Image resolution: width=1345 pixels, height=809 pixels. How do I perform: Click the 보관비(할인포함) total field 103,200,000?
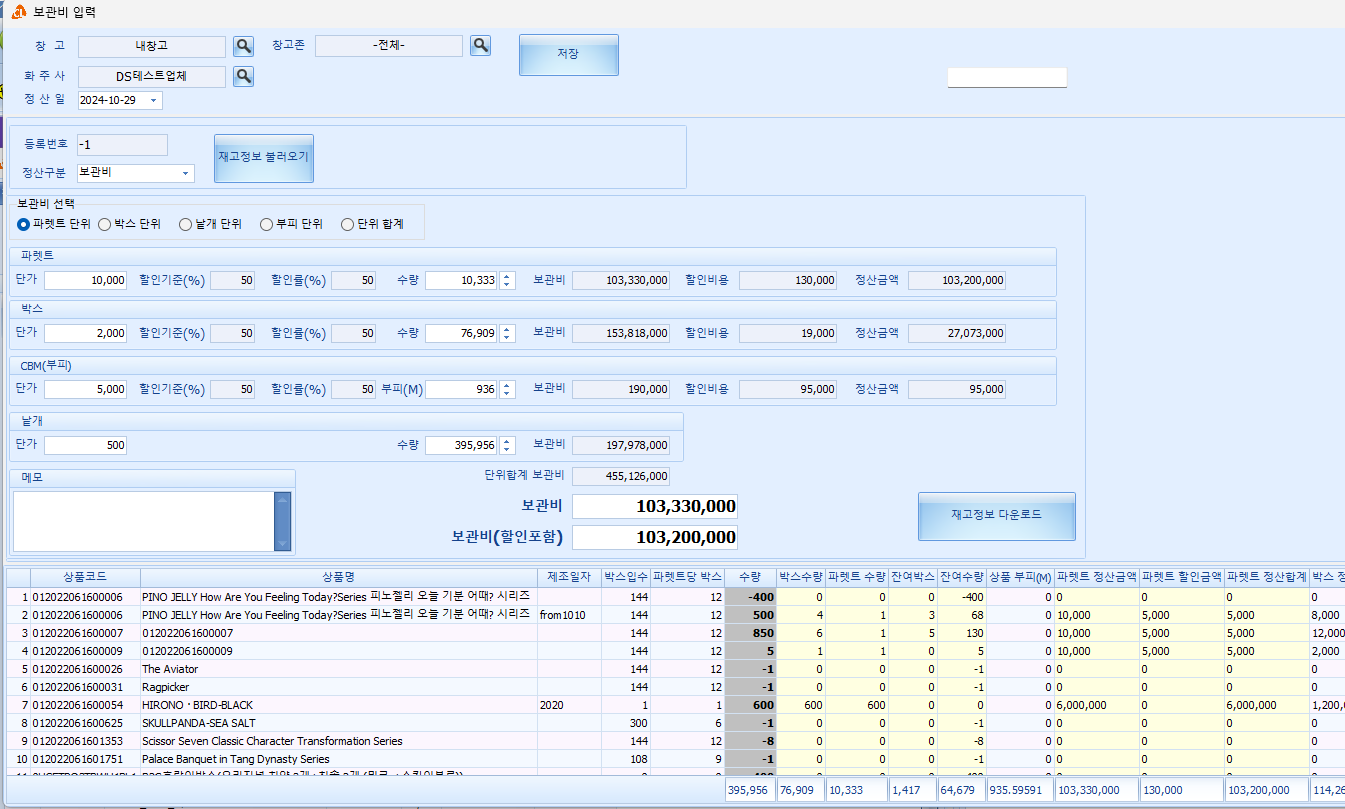coord(655,537)
